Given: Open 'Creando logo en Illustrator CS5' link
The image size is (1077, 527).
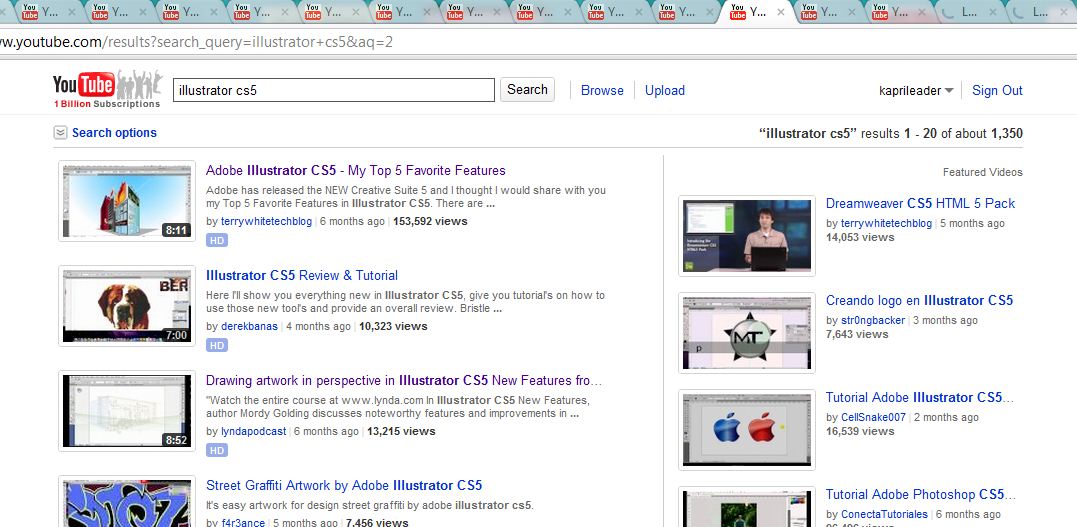Looking at the screenshot, I should click(920, 300).
